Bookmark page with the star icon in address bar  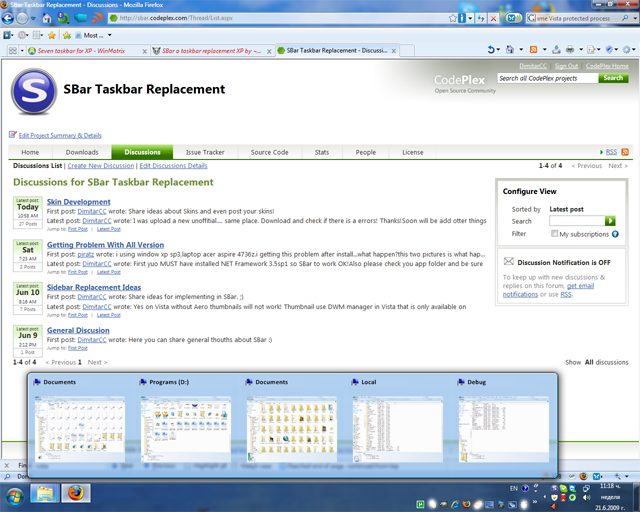coord(453,18)
